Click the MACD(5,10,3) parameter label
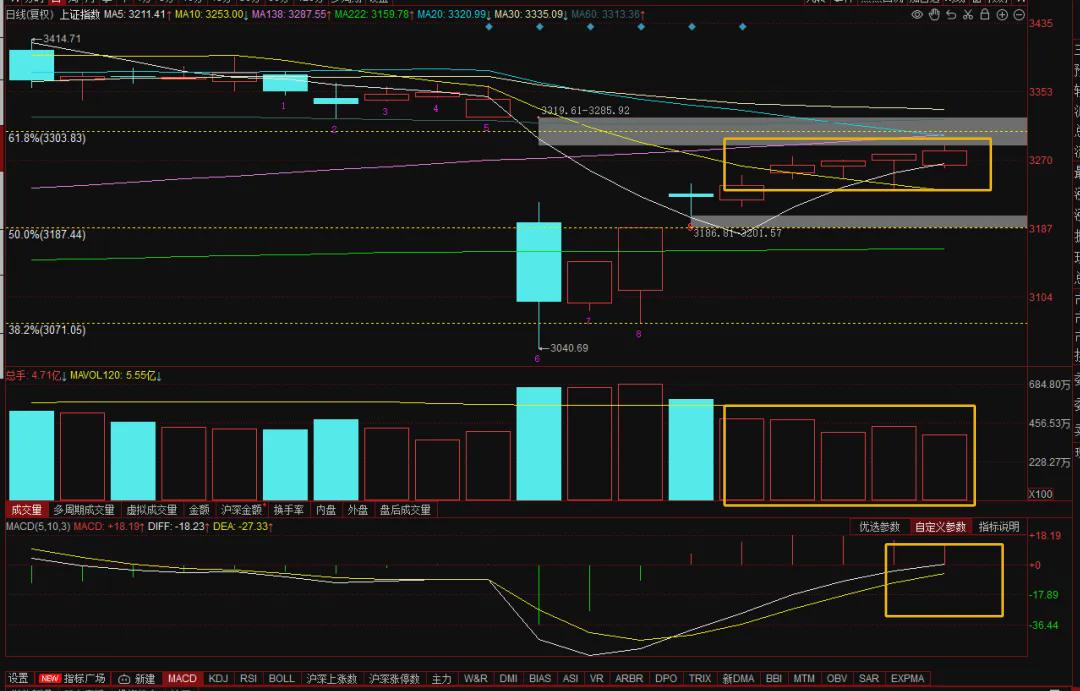The height and width of the screenshot is (691, 1080). (38, 526)
